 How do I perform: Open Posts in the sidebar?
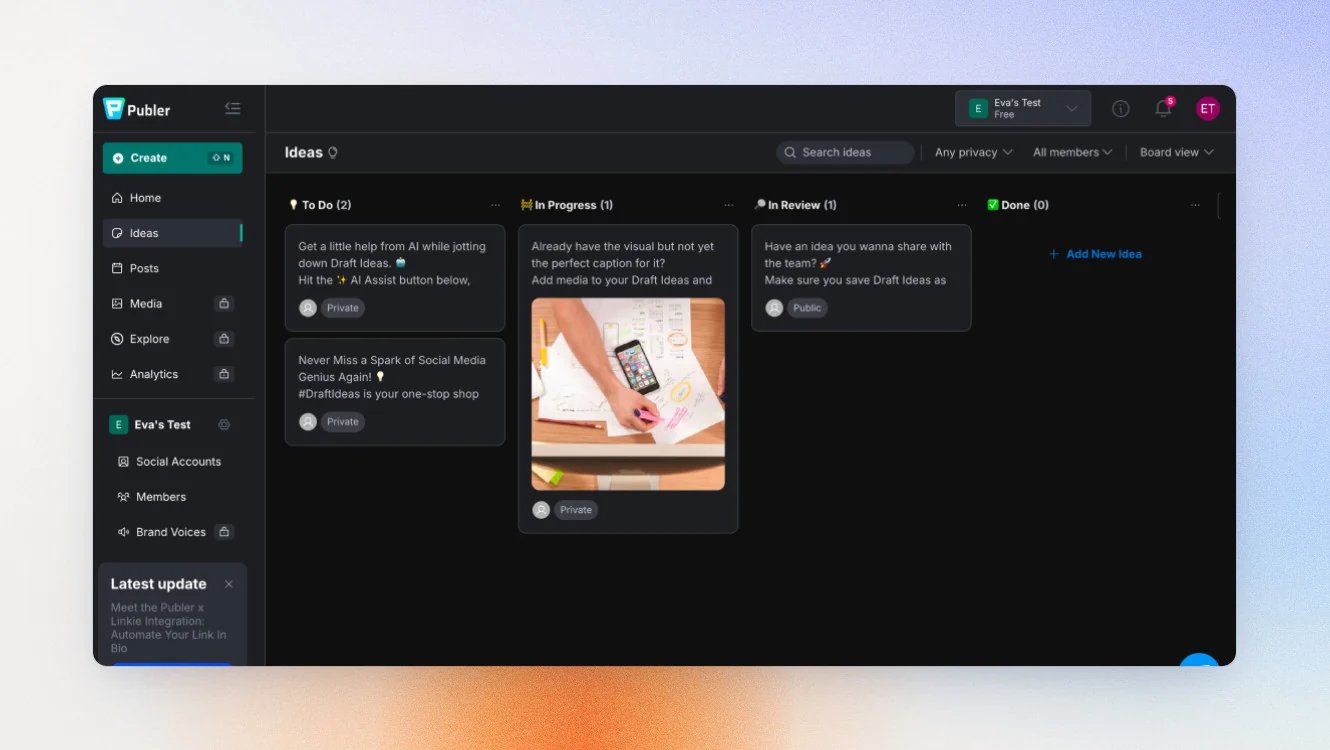173,268
